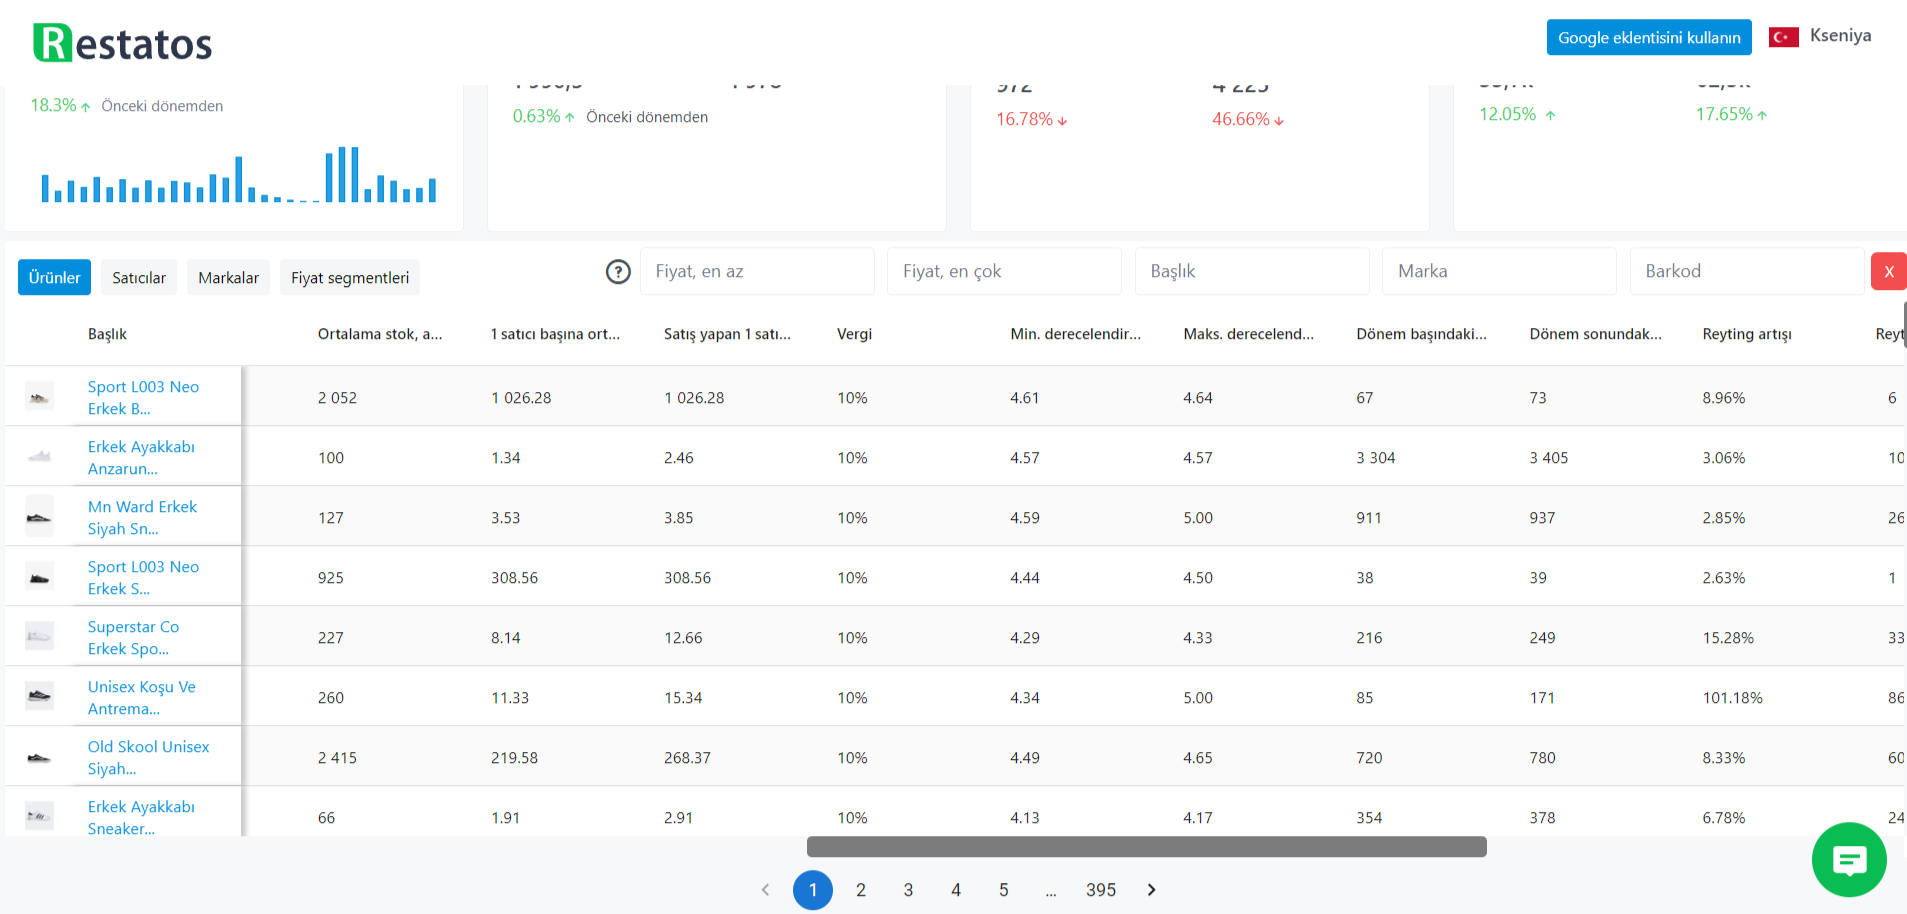
Task: Sort by 1 satıcı başına ort... header
Action: (x=555, y=334)
